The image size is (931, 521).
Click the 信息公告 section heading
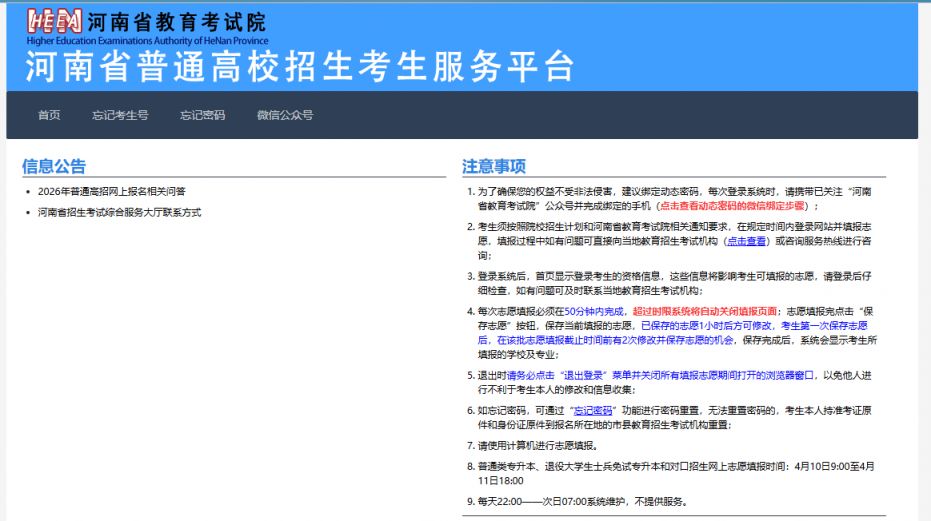[54, 166]
